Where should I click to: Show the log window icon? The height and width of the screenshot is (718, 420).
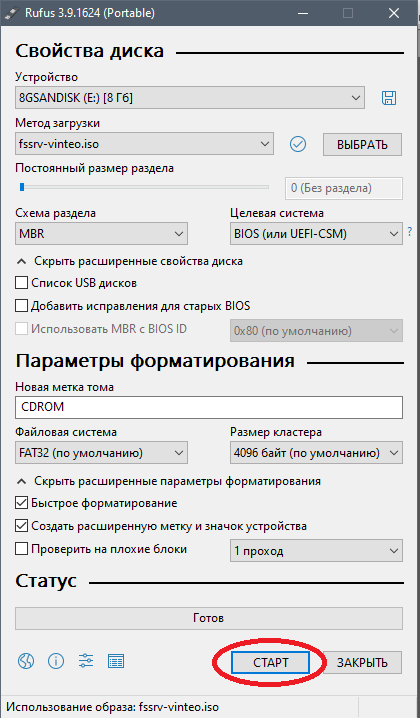click(x=115, y=661)
